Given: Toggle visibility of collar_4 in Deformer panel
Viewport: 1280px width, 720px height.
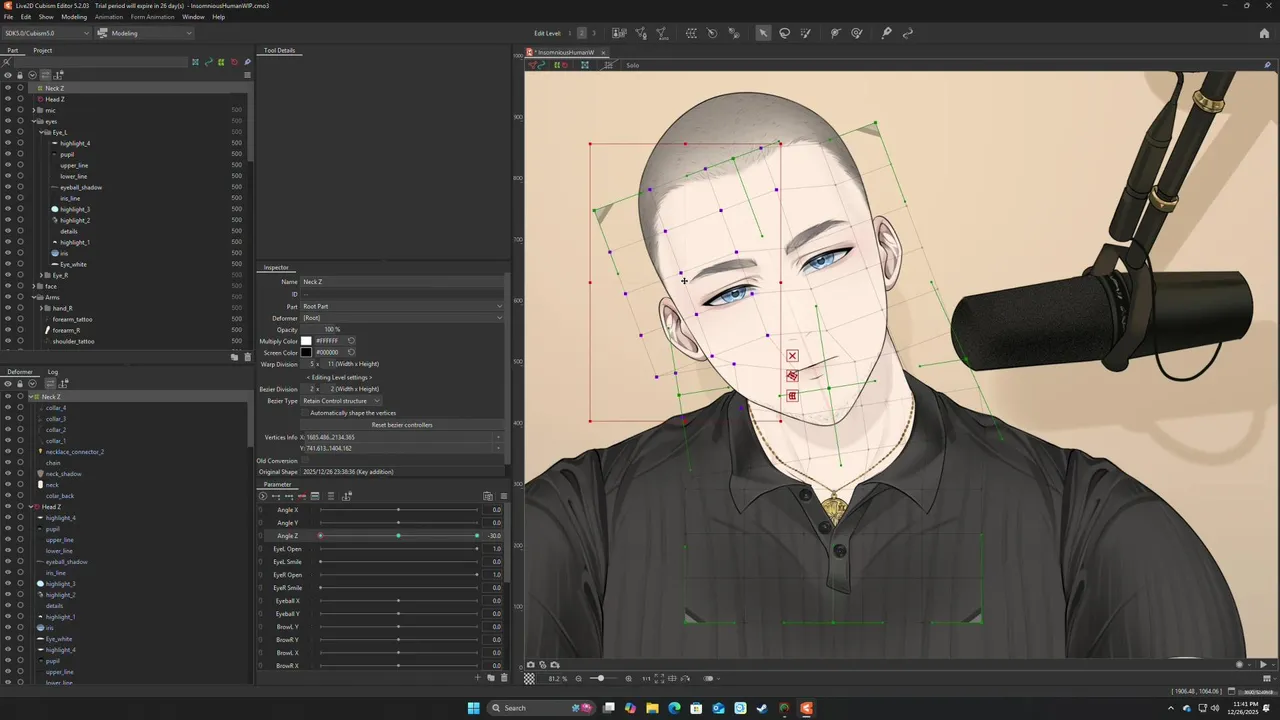Looking at the screenshot, I should (x=8, y=408).
